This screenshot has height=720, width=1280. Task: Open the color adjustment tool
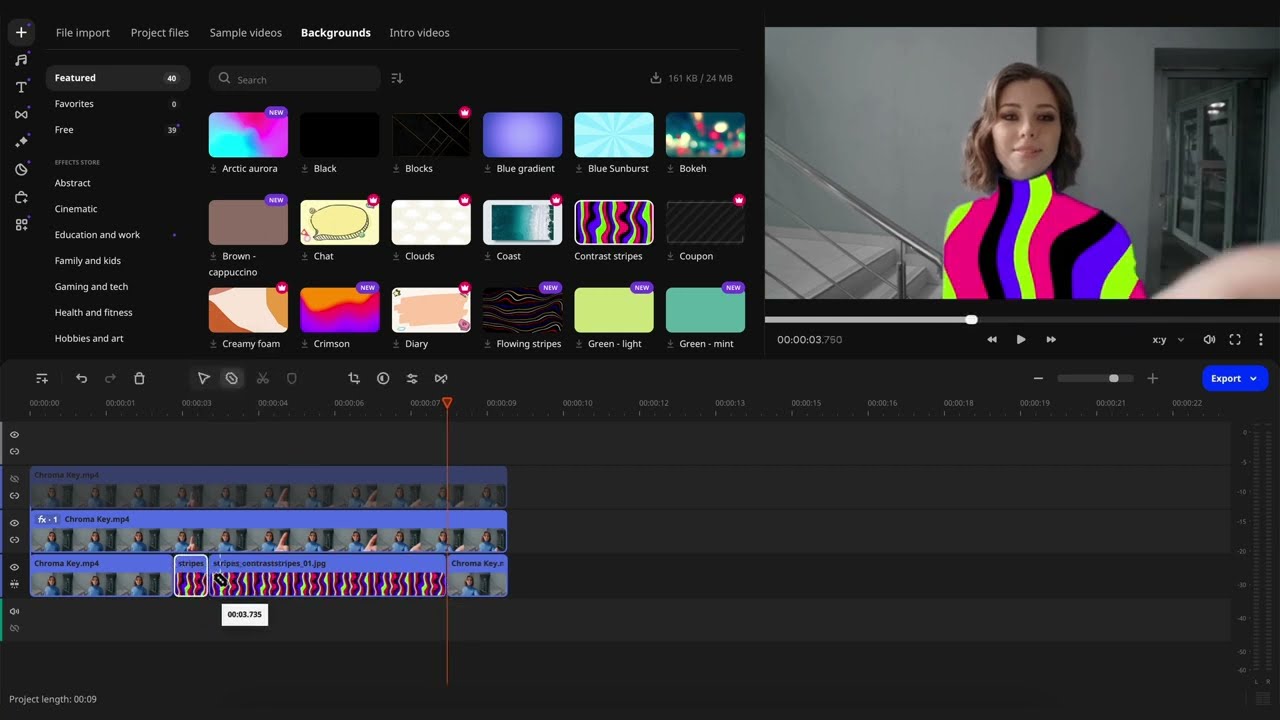pyautogui.click(x=383, y=378)
